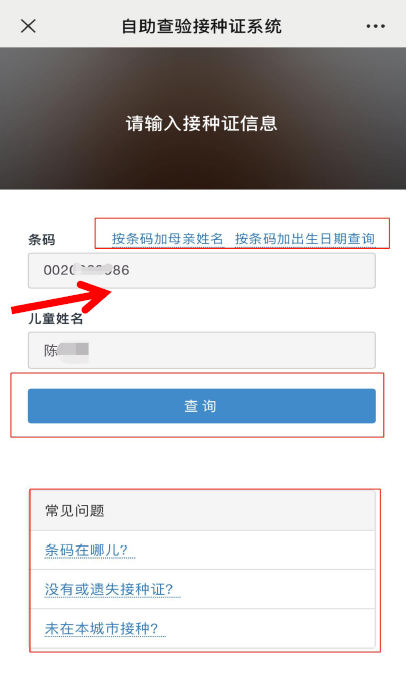Switch to 按条码加出生日期查询 mode
The height and width of the screenshot is (696, 408).
tap(305, 239)
